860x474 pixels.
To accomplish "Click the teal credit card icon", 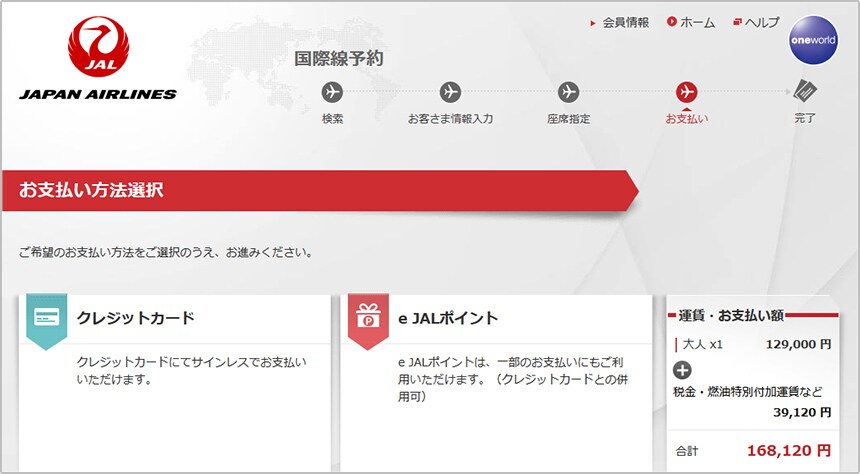I will (x=46, y=318).
